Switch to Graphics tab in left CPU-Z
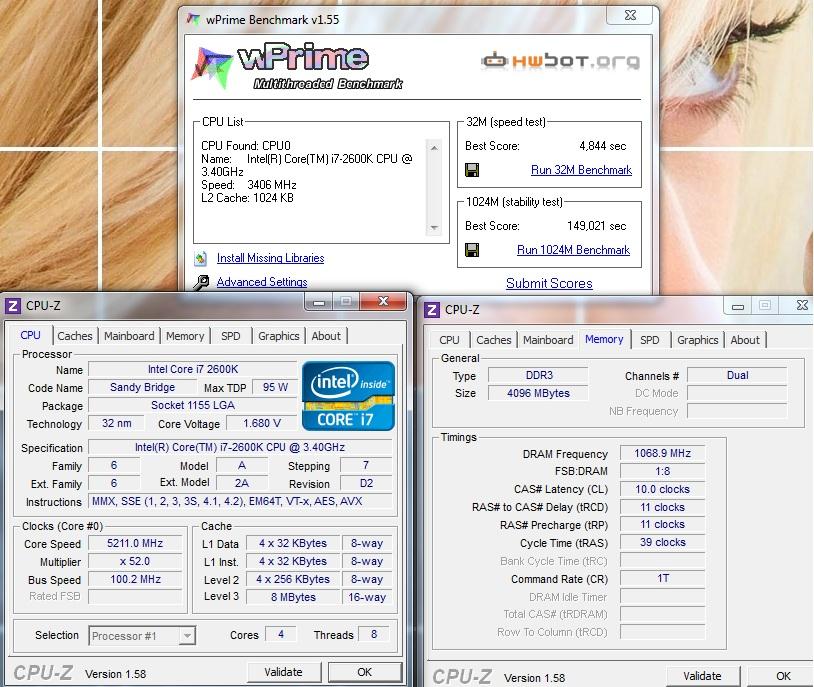814x687 pixels. pos(279,336)
